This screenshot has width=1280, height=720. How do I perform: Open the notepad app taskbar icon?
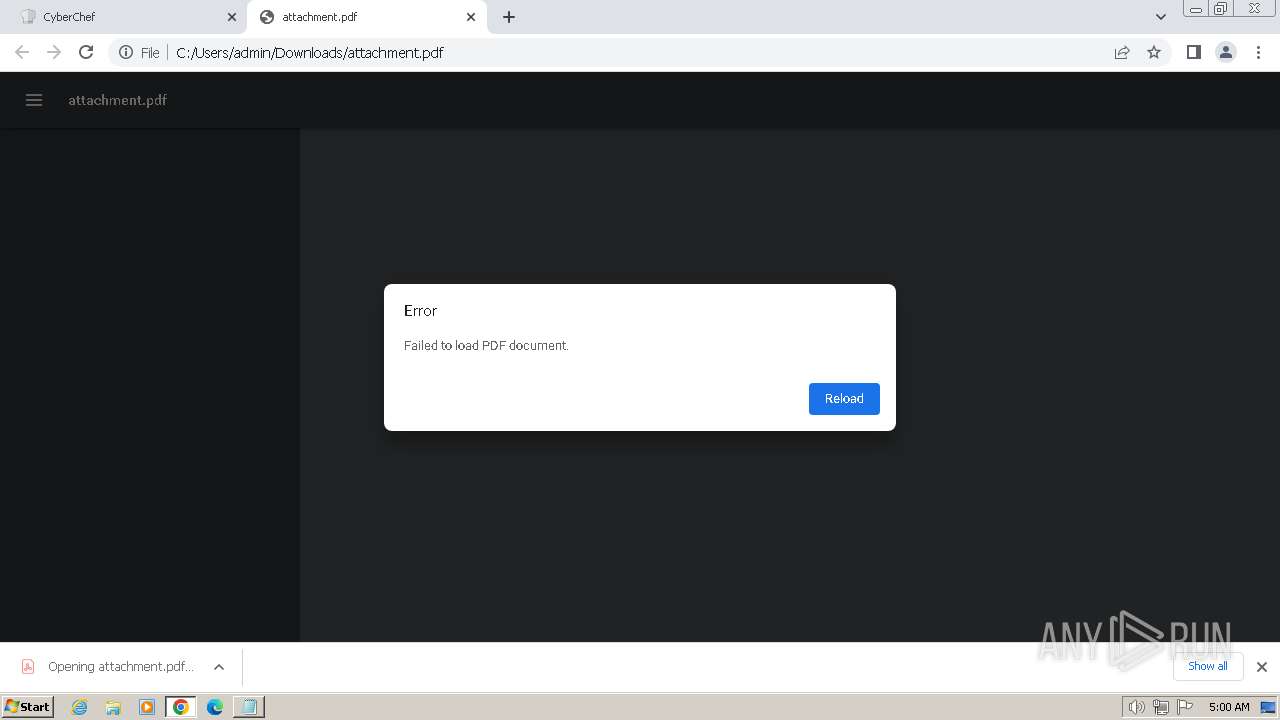pos(248,707)
